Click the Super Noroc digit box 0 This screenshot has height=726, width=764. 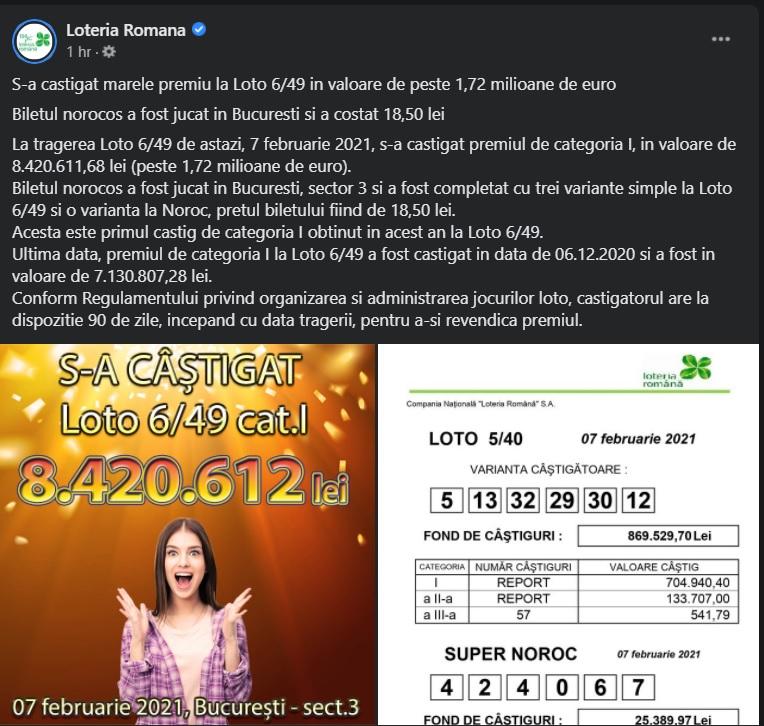[x=562, y=688]
